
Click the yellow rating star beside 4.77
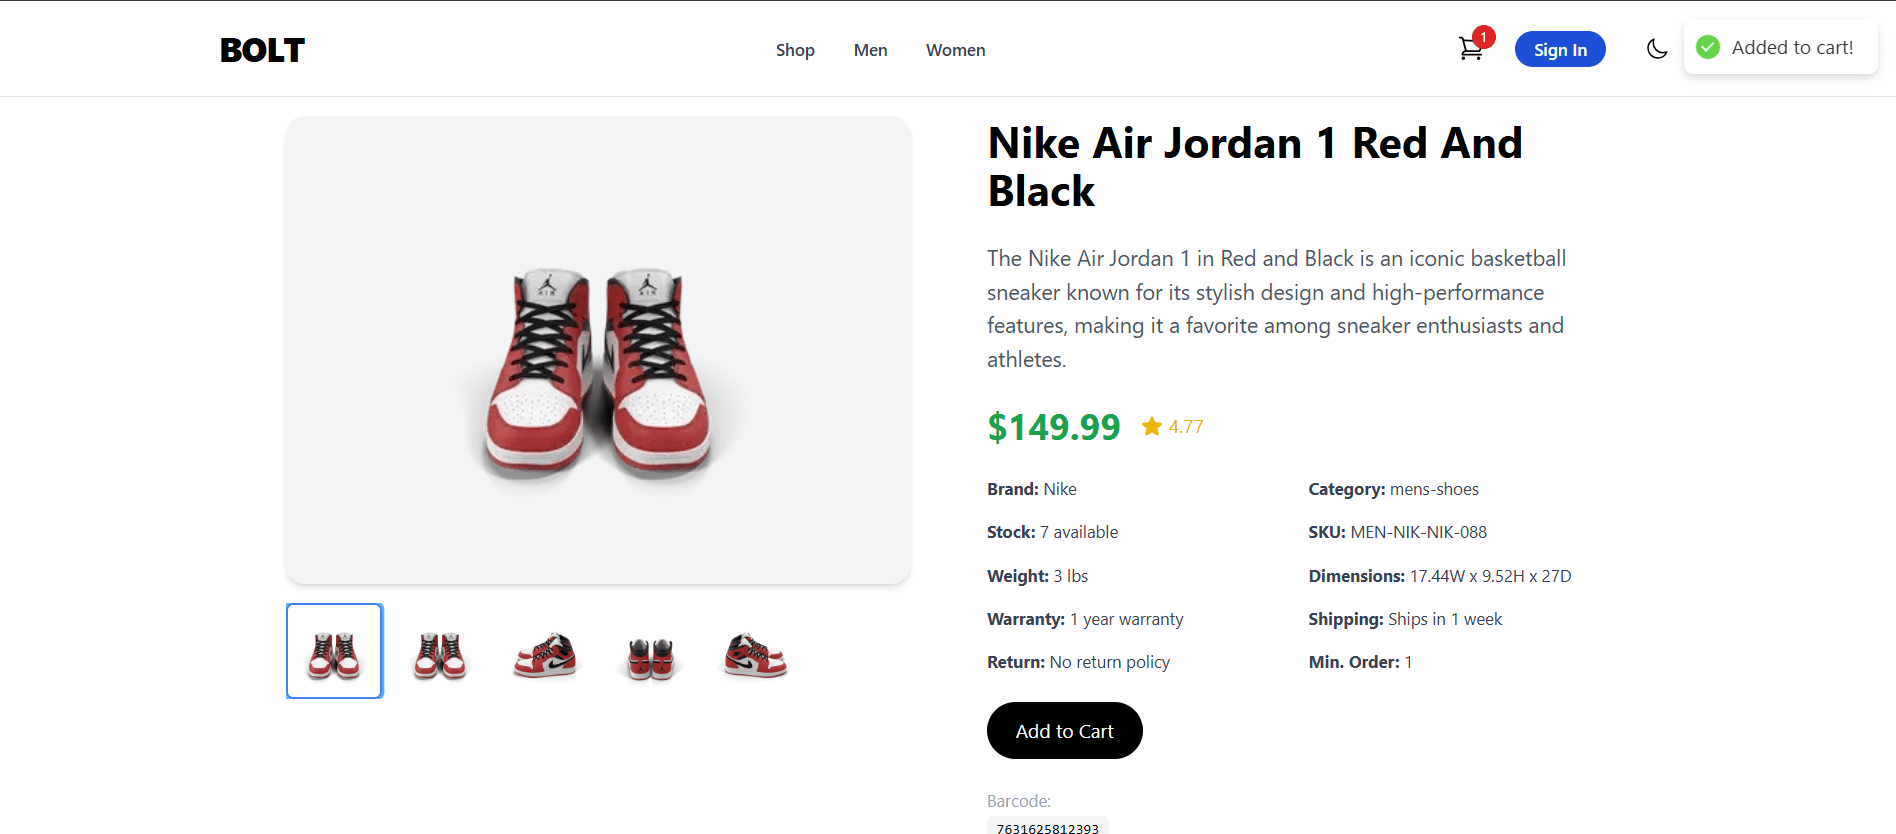1151,426
